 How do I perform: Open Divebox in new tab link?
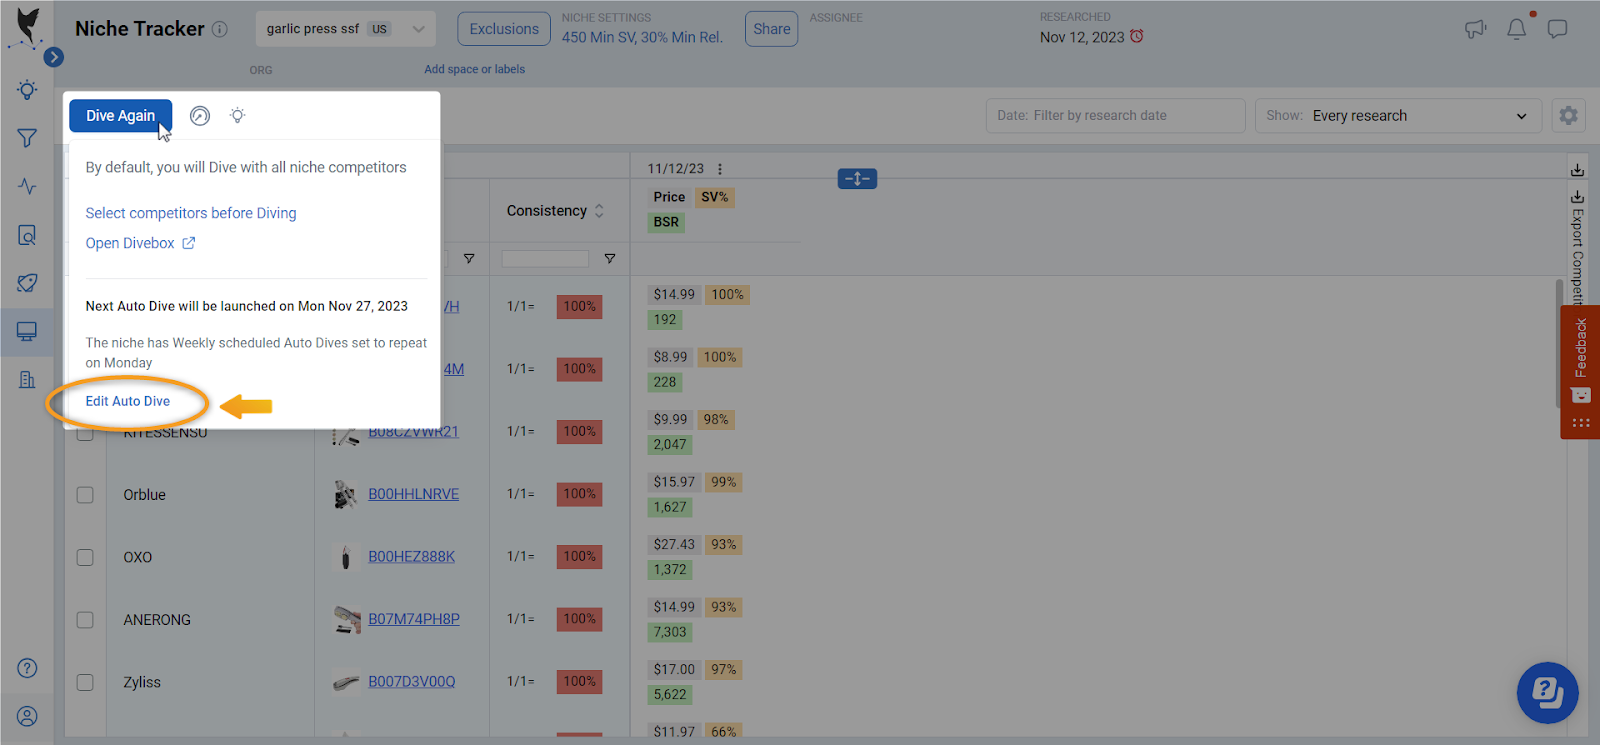point(140,243)
